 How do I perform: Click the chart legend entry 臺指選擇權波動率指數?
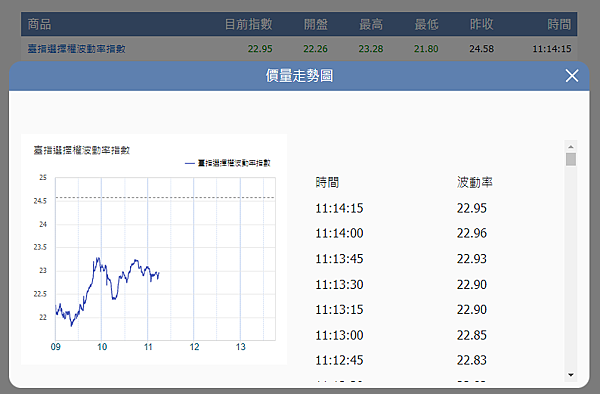[x=228, y=163]
